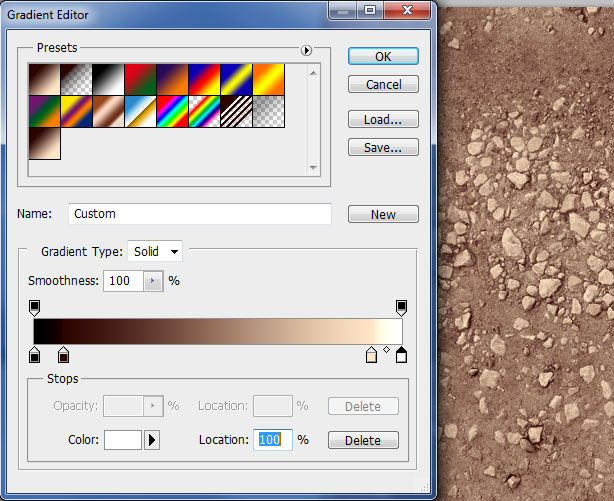614x501 pixels.
Task: Pick the Copper gradient preset
Action: [x=109, y=110]
